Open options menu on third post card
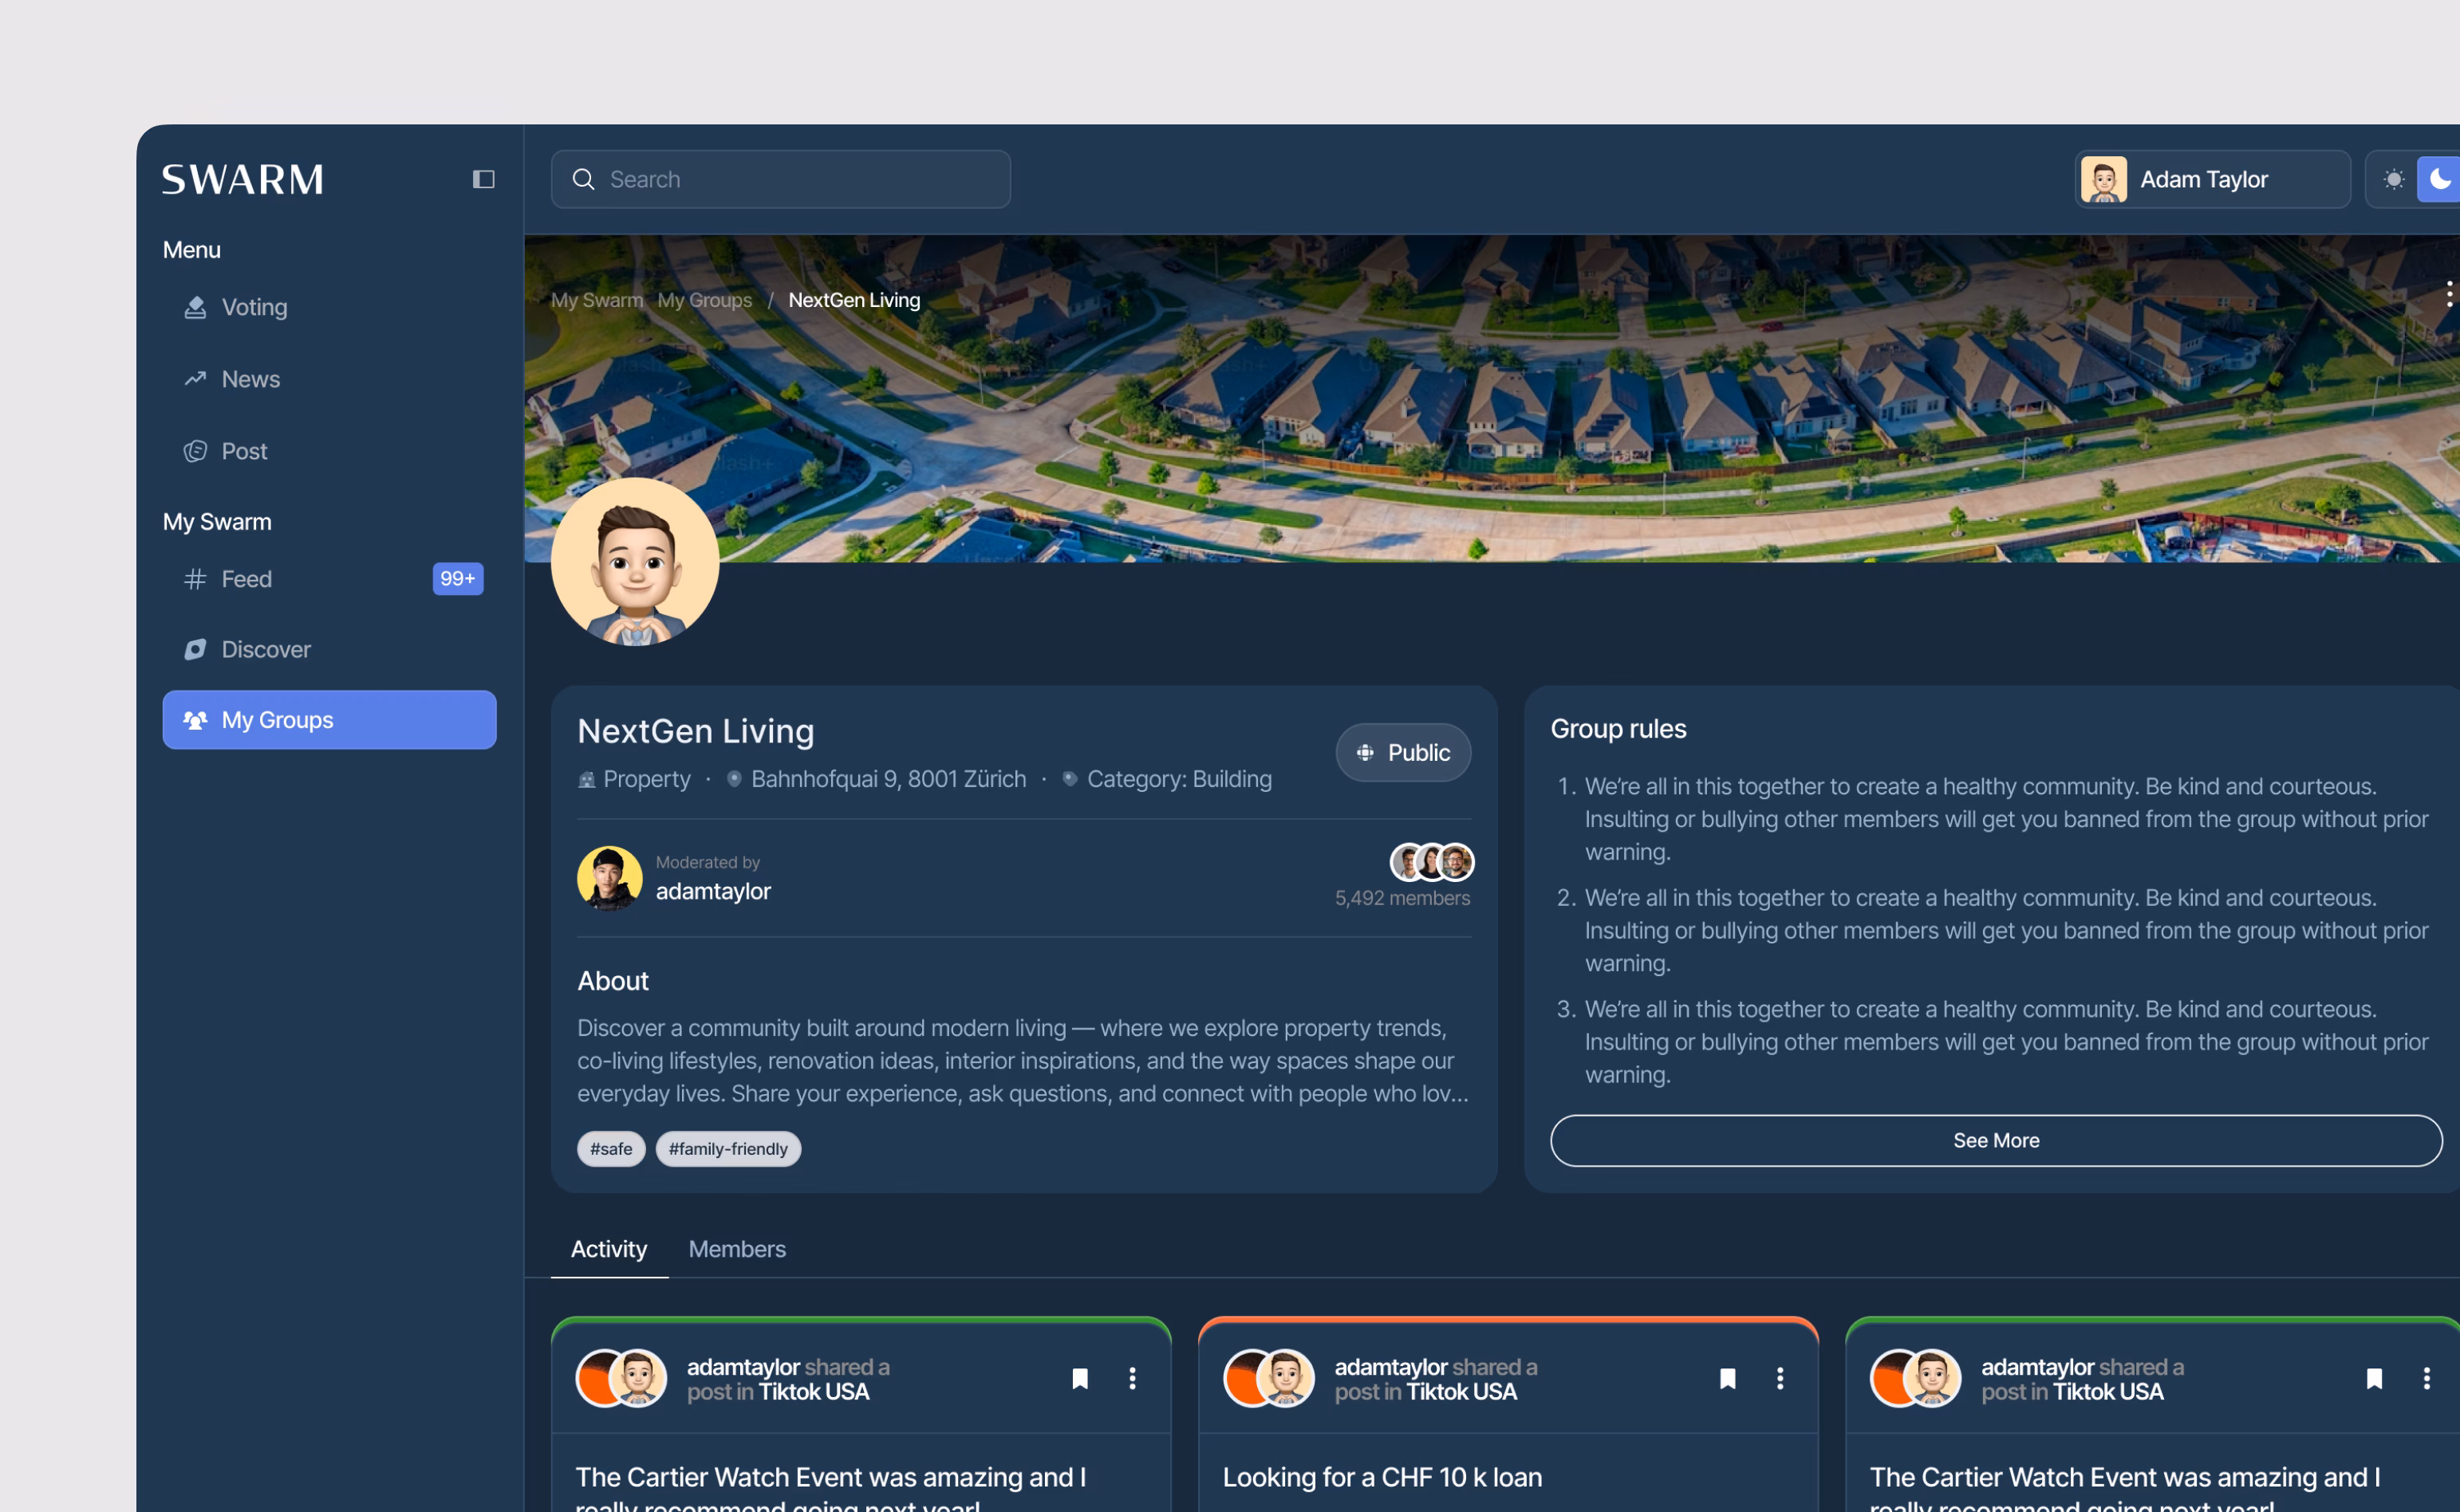The width and height of the screenshot is (2460, 1512). point(2426,1379)
